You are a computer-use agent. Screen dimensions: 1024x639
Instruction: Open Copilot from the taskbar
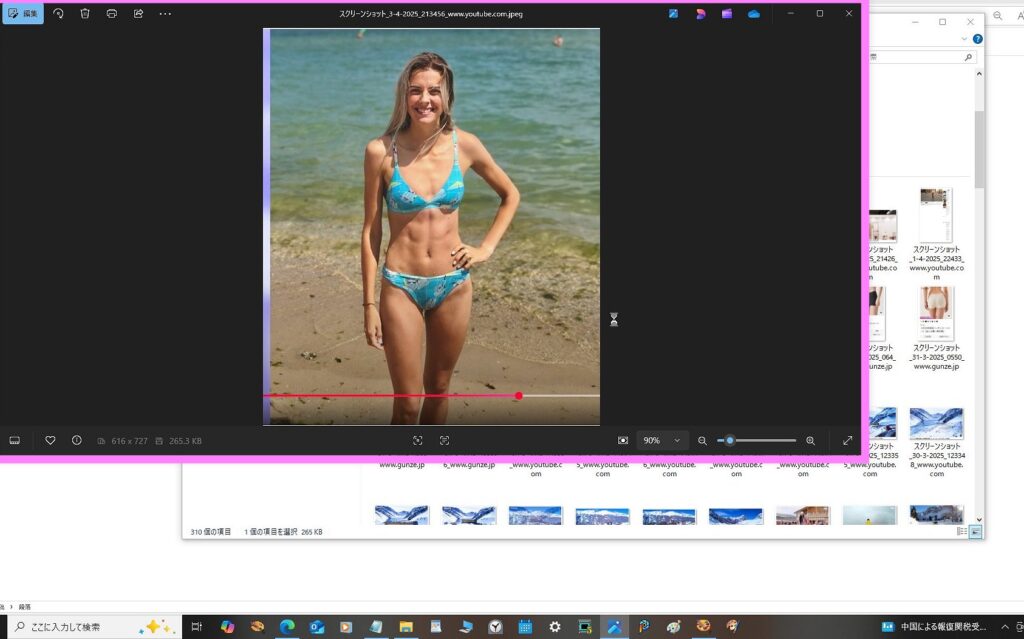[227, 627]
